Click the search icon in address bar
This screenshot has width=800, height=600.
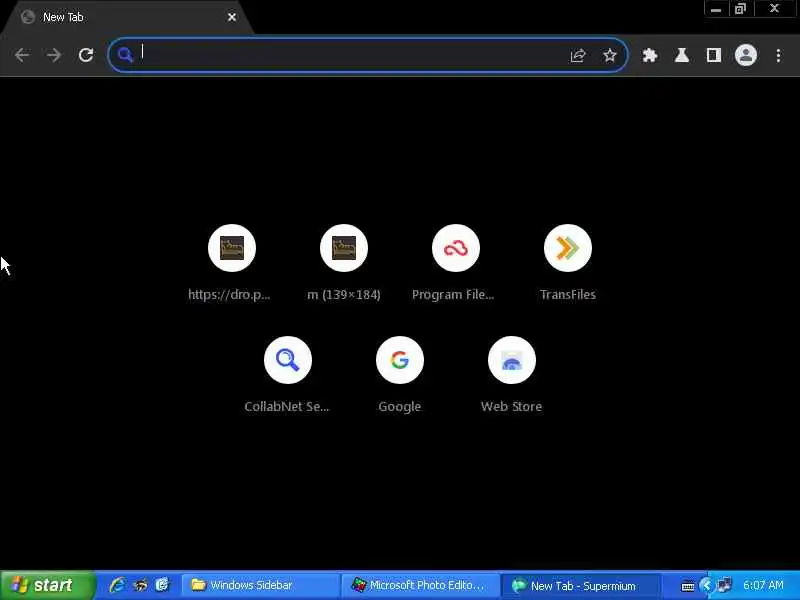(x=125, y=54)
